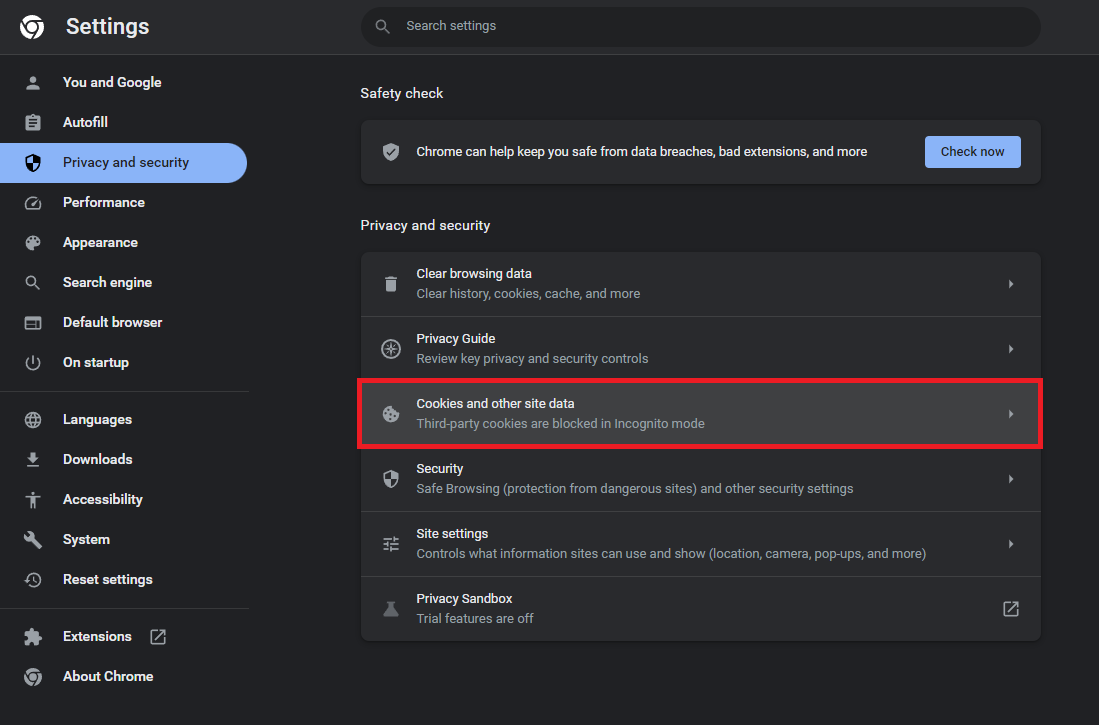Click the cookie icon near Cookies and other site data
The image size is (1099, 725).
[390, 413]
